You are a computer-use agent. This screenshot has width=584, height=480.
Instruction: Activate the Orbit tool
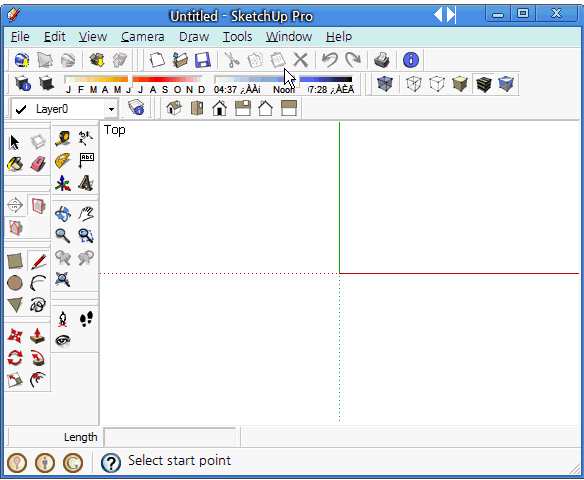(63, 214)
